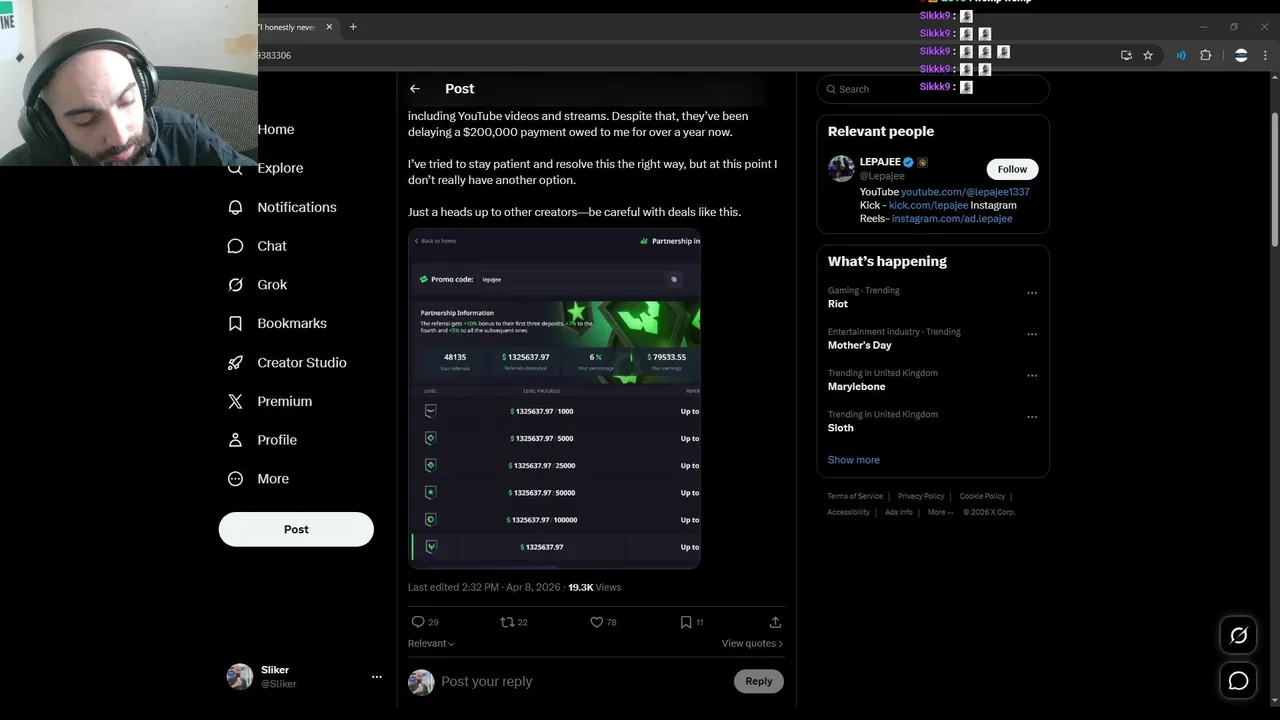This screenshot has height=720, width=1280.
Task: Click LEPAJEE profile avatar in Relevant people
Action: tap(841, 168)
